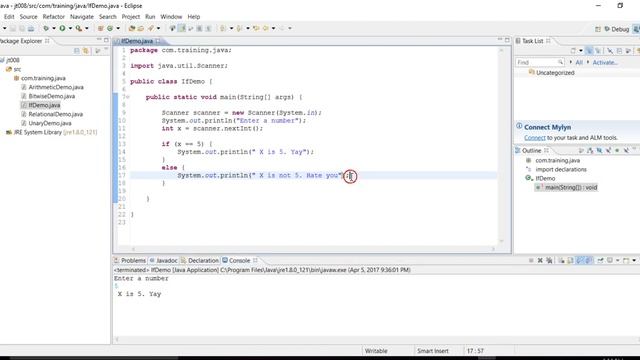Image resolution: width=640 pixels, height=360 pixels.
Task: Click the Run External Tools icon
Action: click(x=78, y=28)
